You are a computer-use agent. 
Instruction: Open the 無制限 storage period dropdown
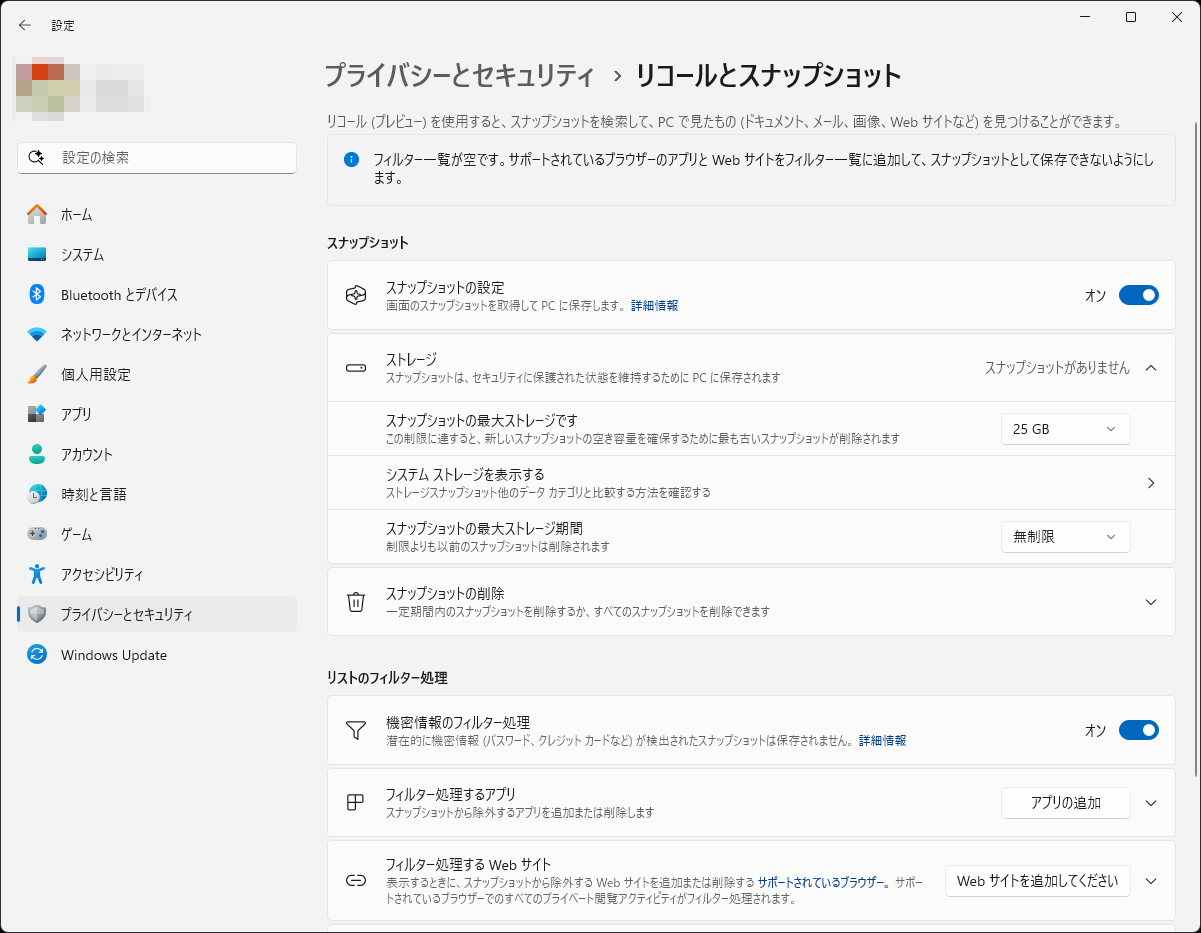tap(1065, 536)
